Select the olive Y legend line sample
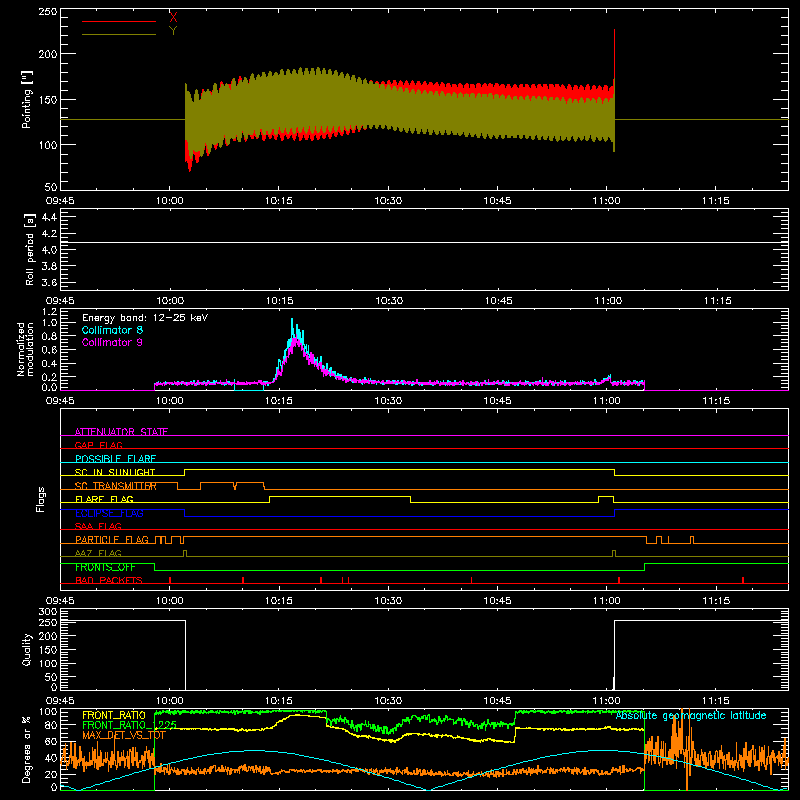Viewport: 800px width, 800px height. [119, 34]
